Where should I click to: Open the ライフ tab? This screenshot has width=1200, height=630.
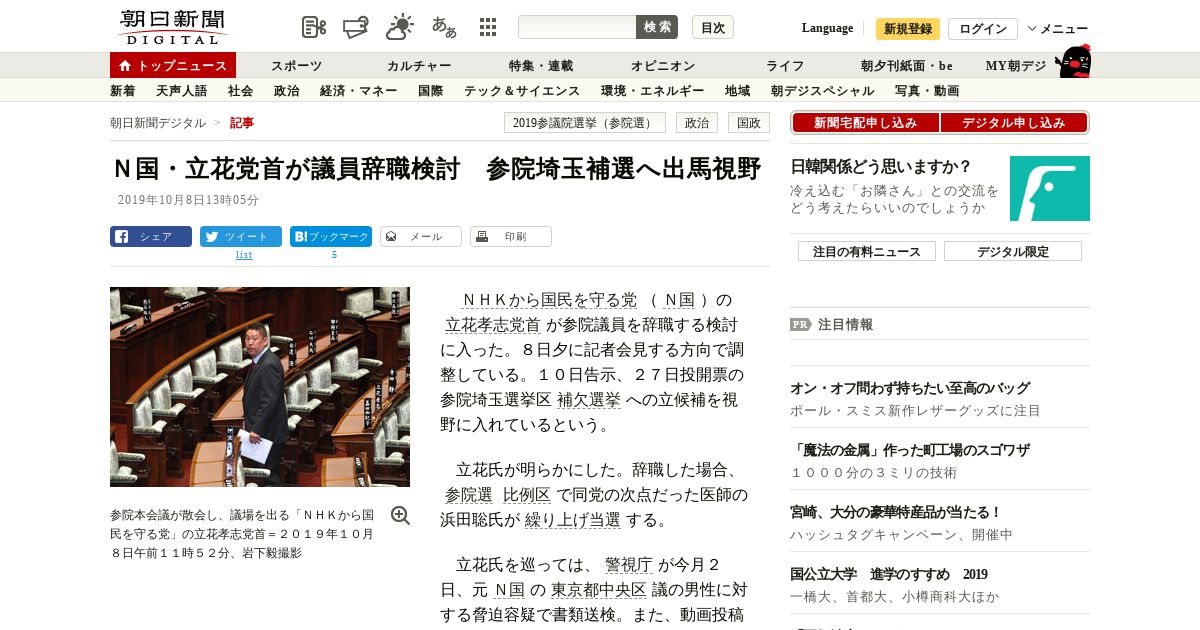pos(785,66)
